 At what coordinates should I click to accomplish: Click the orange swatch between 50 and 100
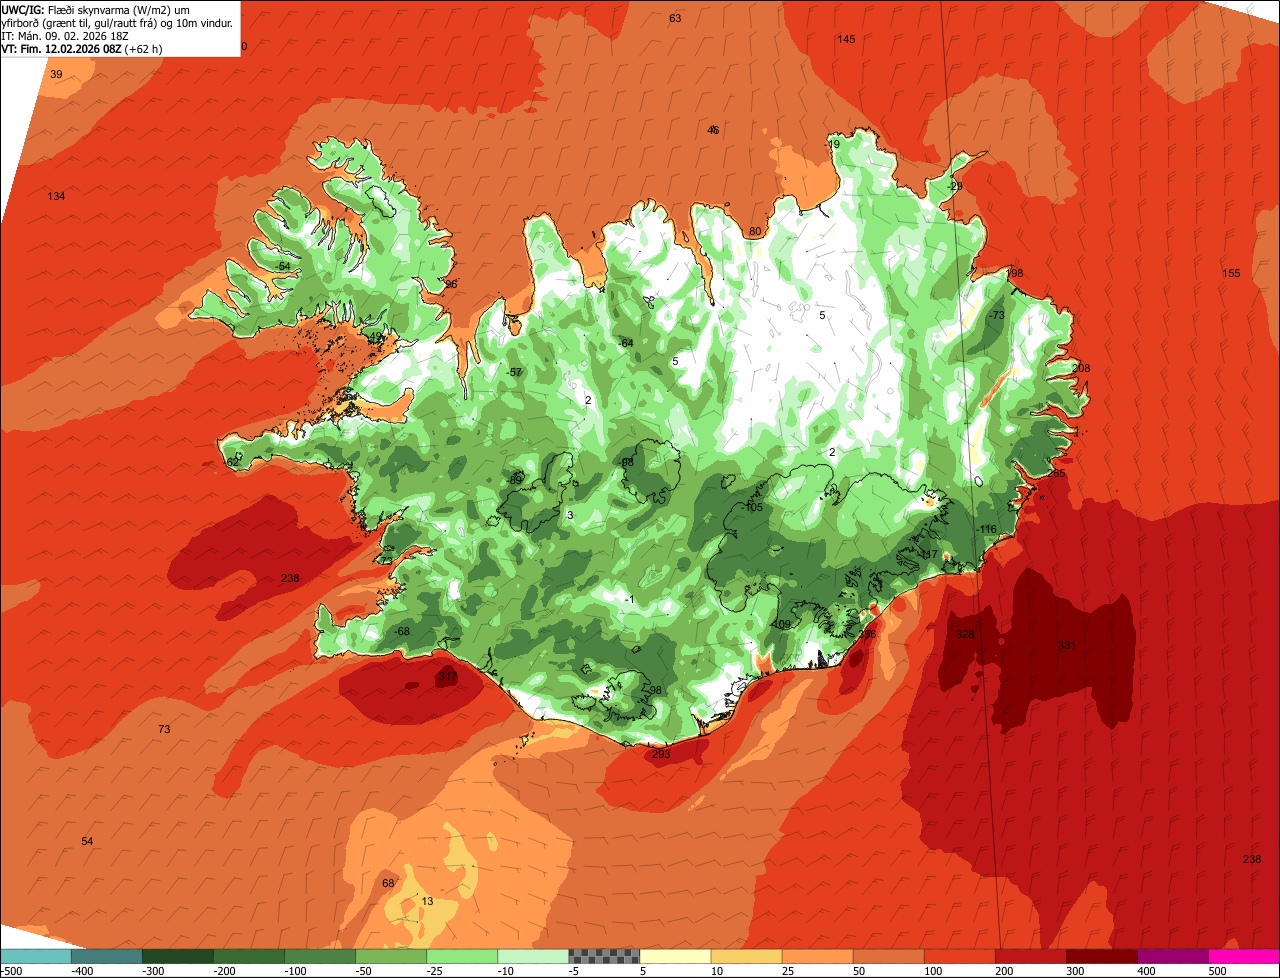pyautogui.click(x=888, y=956)
